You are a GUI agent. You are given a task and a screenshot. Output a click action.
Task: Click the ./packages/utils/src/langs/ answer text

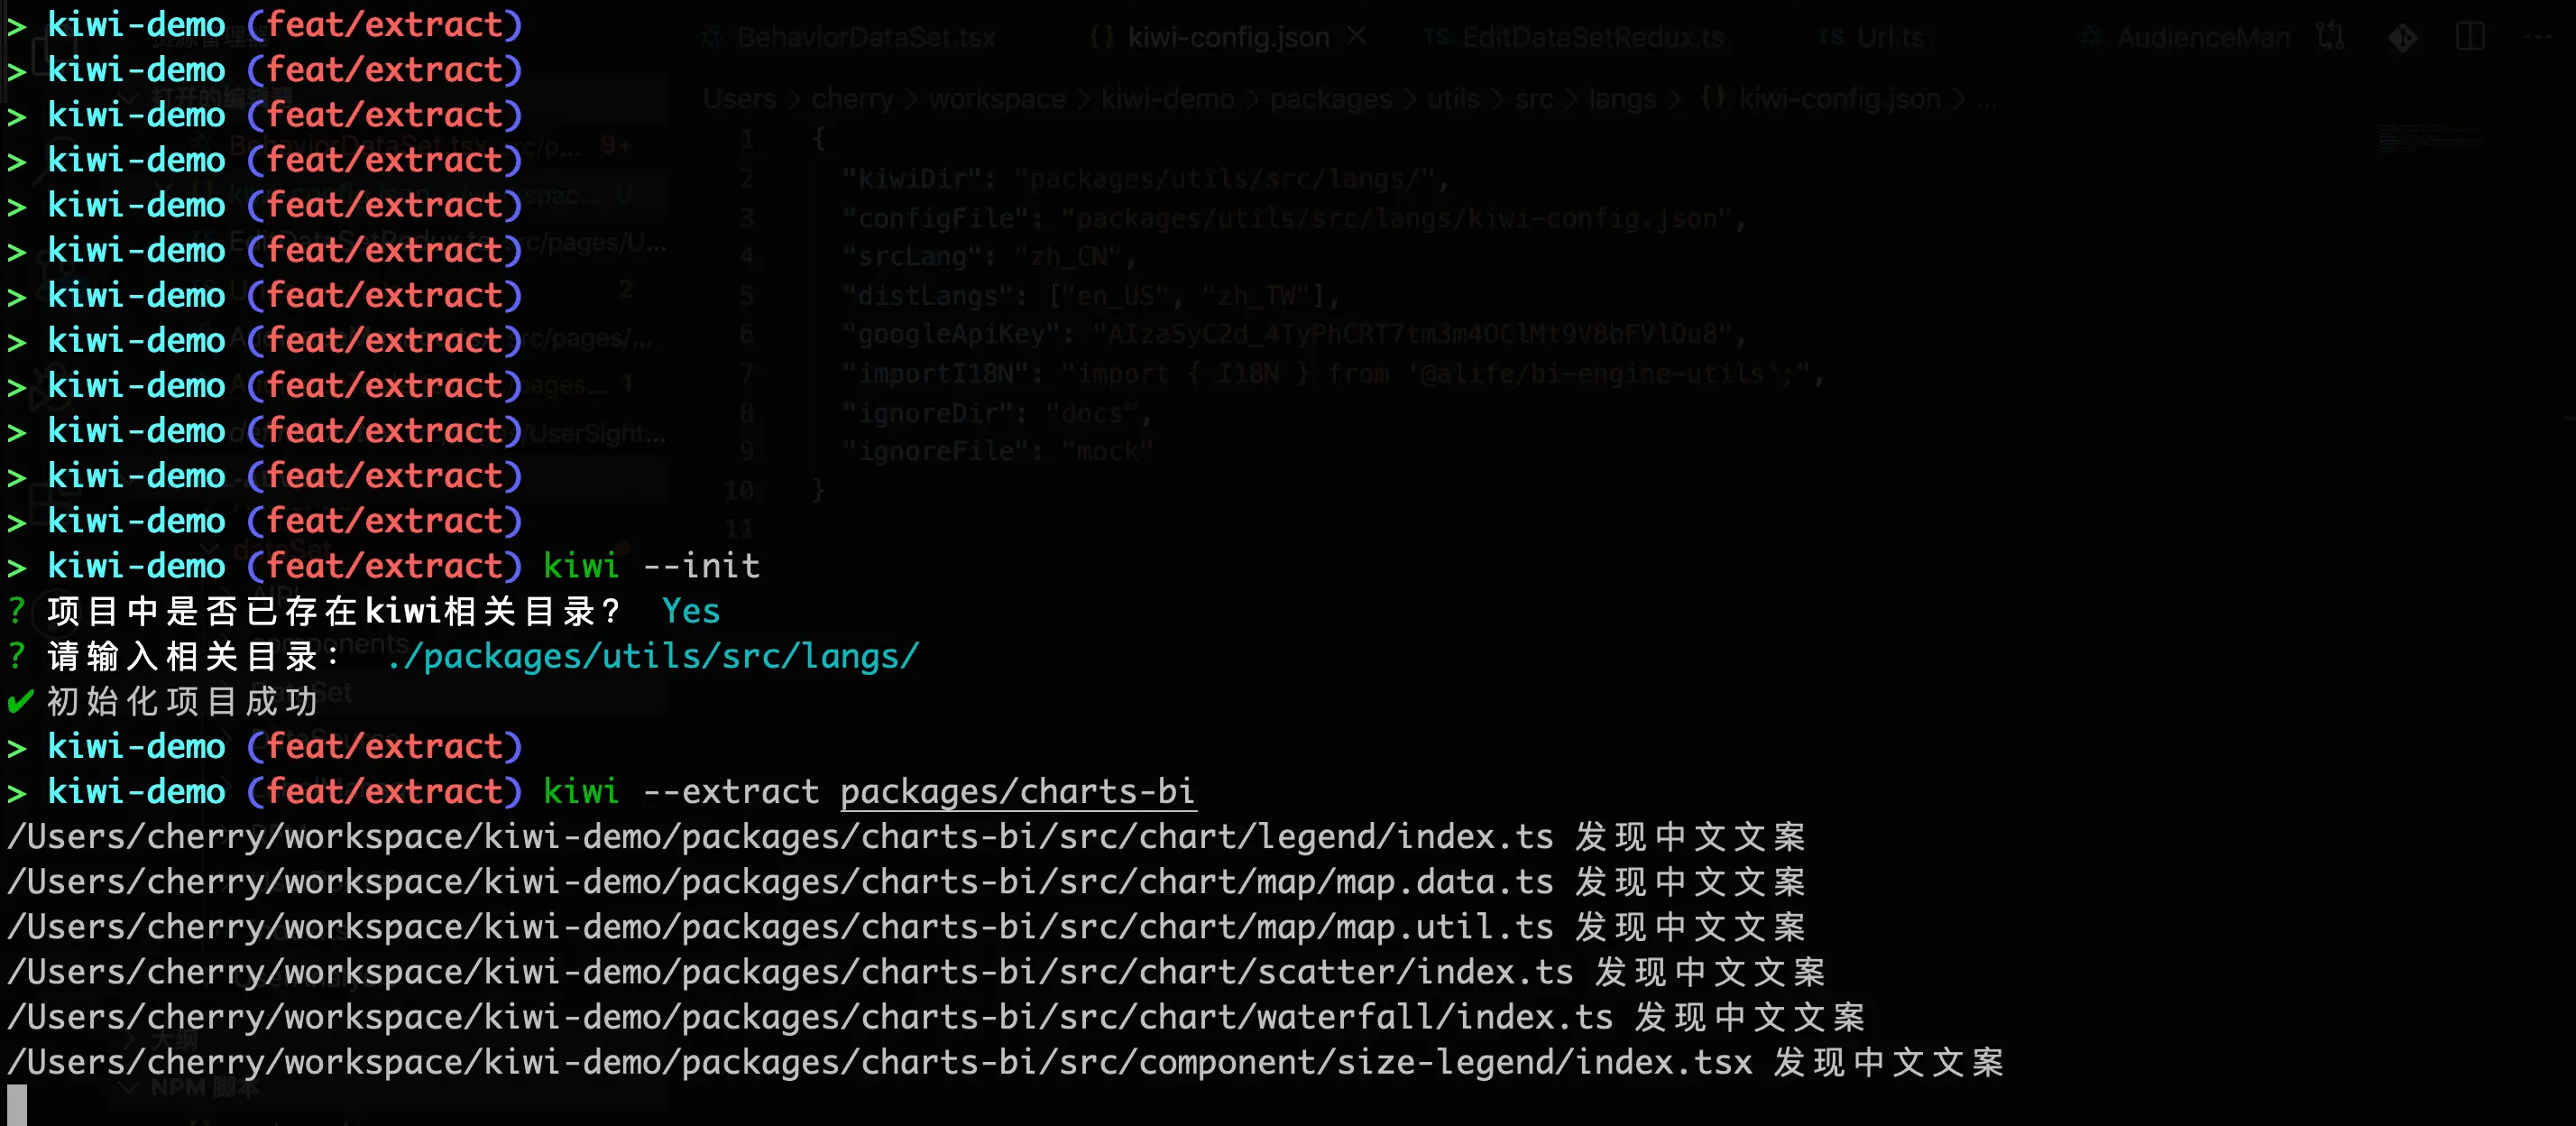(652, 657)
